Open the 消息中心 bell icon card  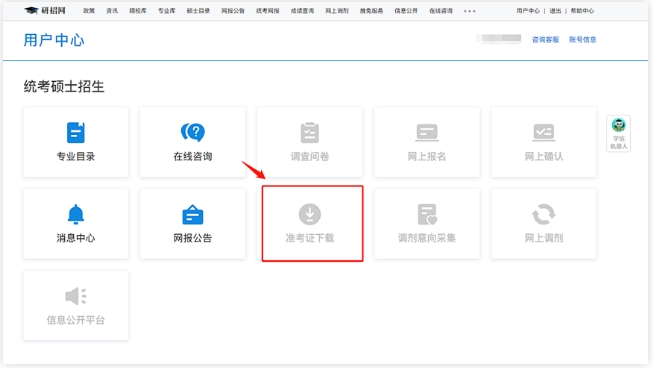[x=76, y=224]
